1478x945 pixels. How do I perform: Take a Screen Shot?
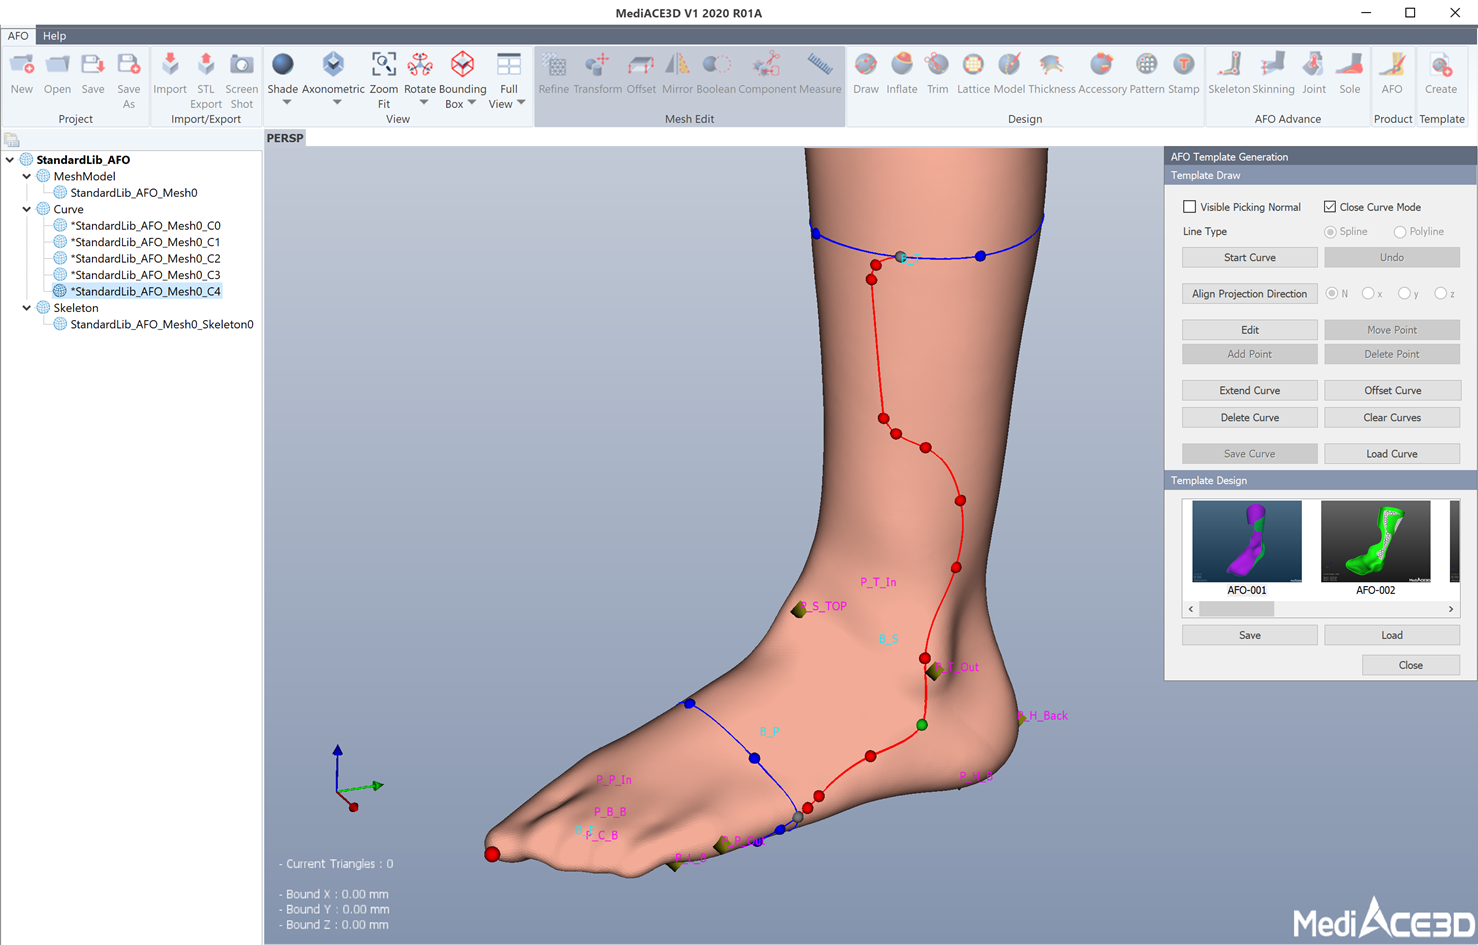pos(242,66)
